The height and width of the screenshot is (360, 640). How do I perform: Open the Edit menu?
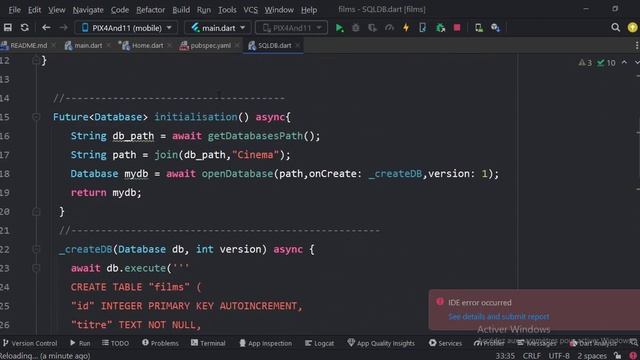[34, 9]
